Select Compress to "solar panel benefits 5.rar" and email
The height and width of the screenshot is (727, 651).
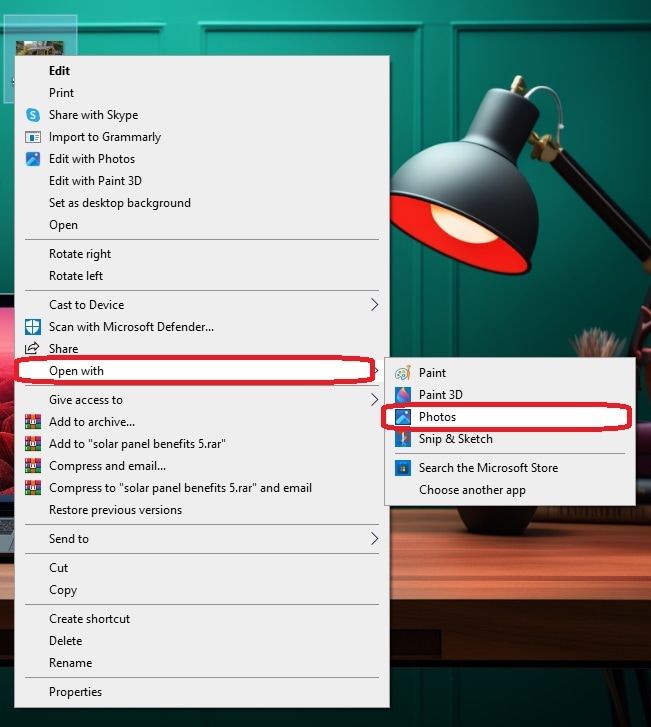pos(202,488)
